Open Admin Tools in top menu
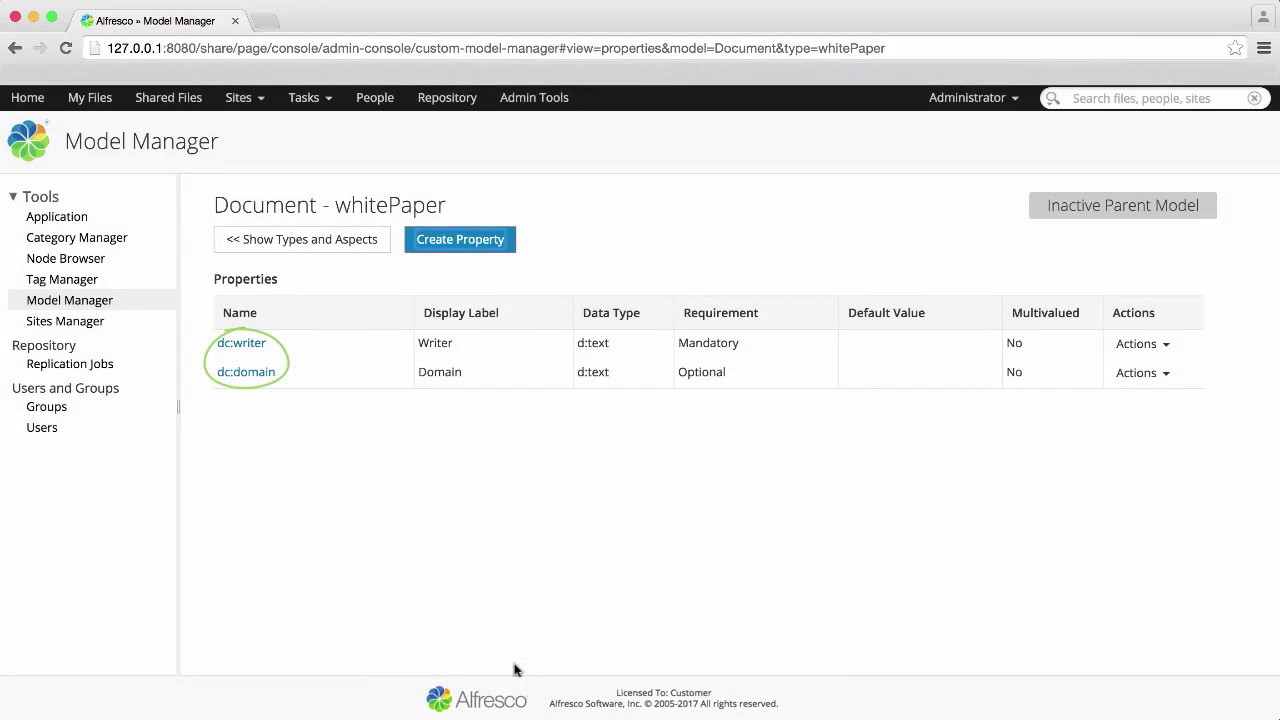The width and height of the screenshot is (1280, 720). click(x=534, y=98)
